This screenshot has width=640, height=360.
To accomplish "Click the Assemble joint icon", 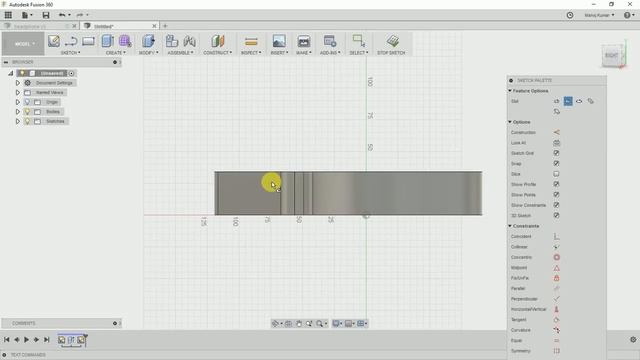I will click(189, 41).
